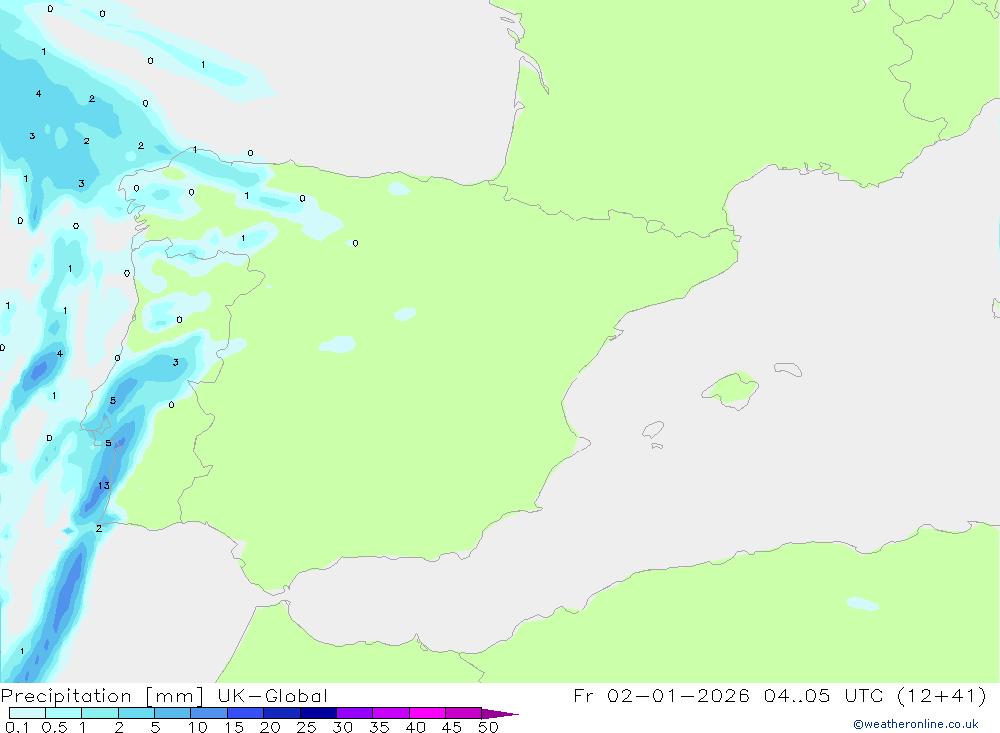
Task: Click the purple swatch between 30 and 35
Action: click(354, 713)
